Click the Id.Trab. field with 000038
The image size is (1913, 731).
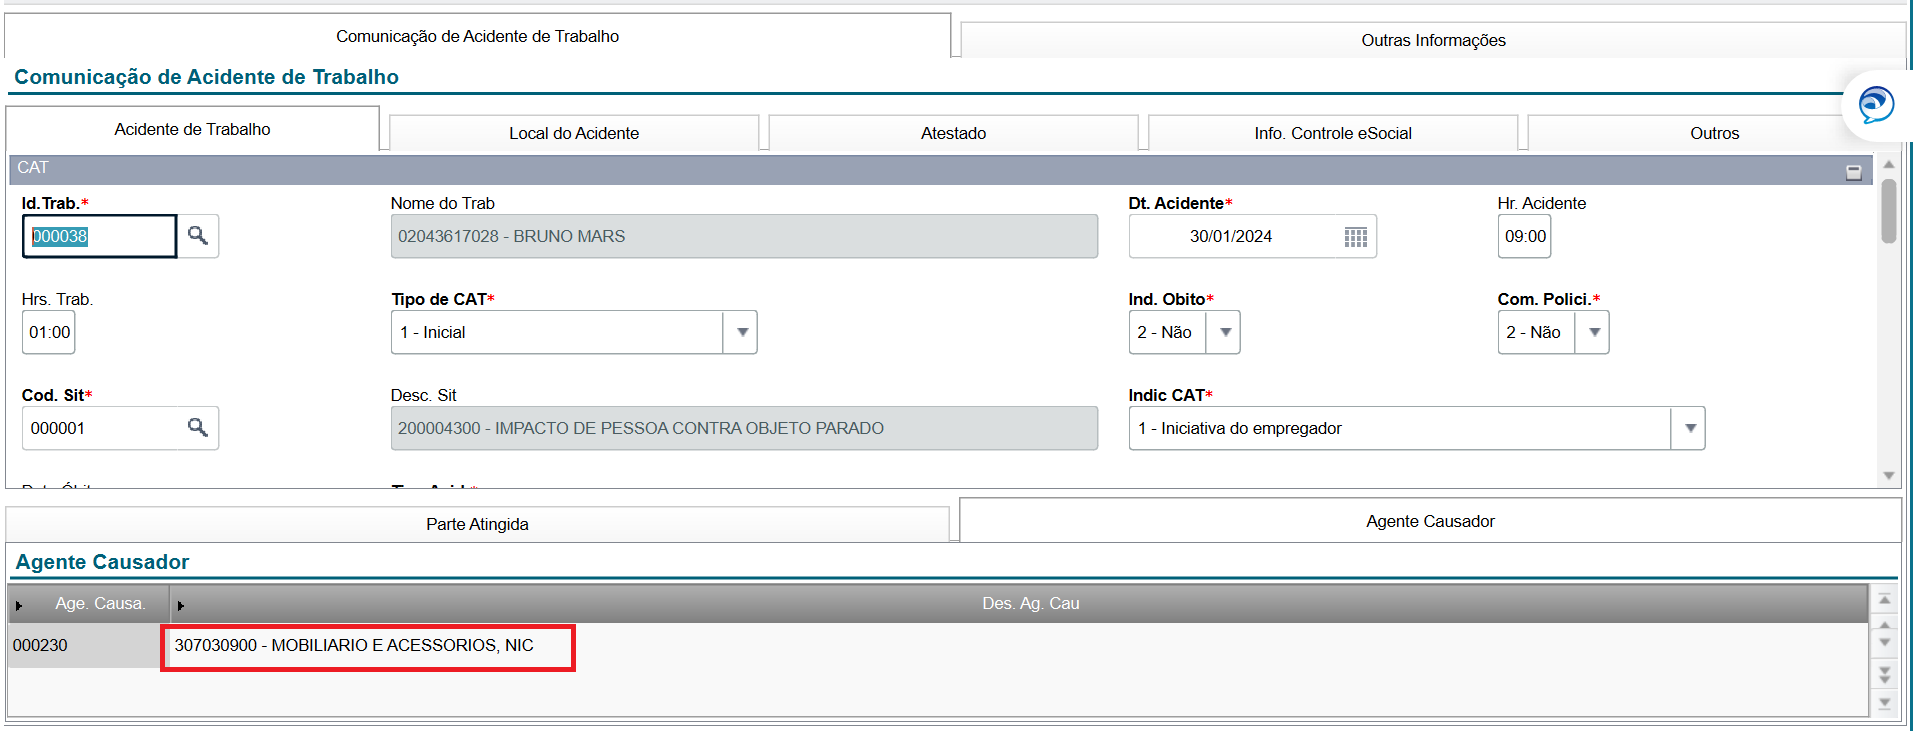point(99,236)
